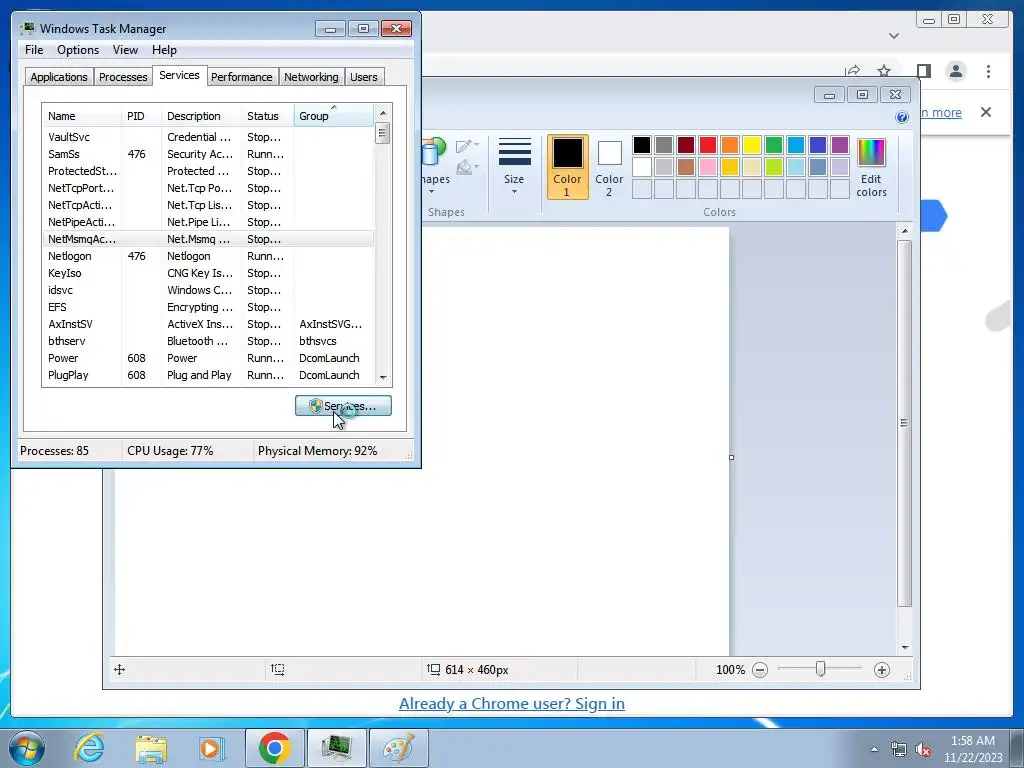This screenshot has height=768, width=1024.
Task: Show hidden tray icons arrow
Action: pos(874,750)
